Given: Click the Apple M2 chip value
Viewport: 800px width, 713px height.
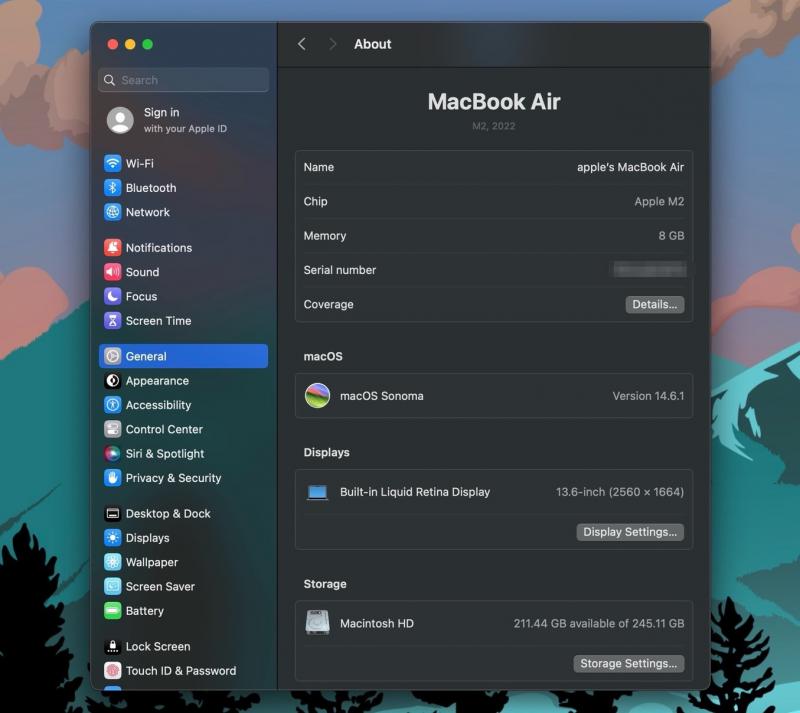Looking at the screenshot, I should [x=659, y=202].
